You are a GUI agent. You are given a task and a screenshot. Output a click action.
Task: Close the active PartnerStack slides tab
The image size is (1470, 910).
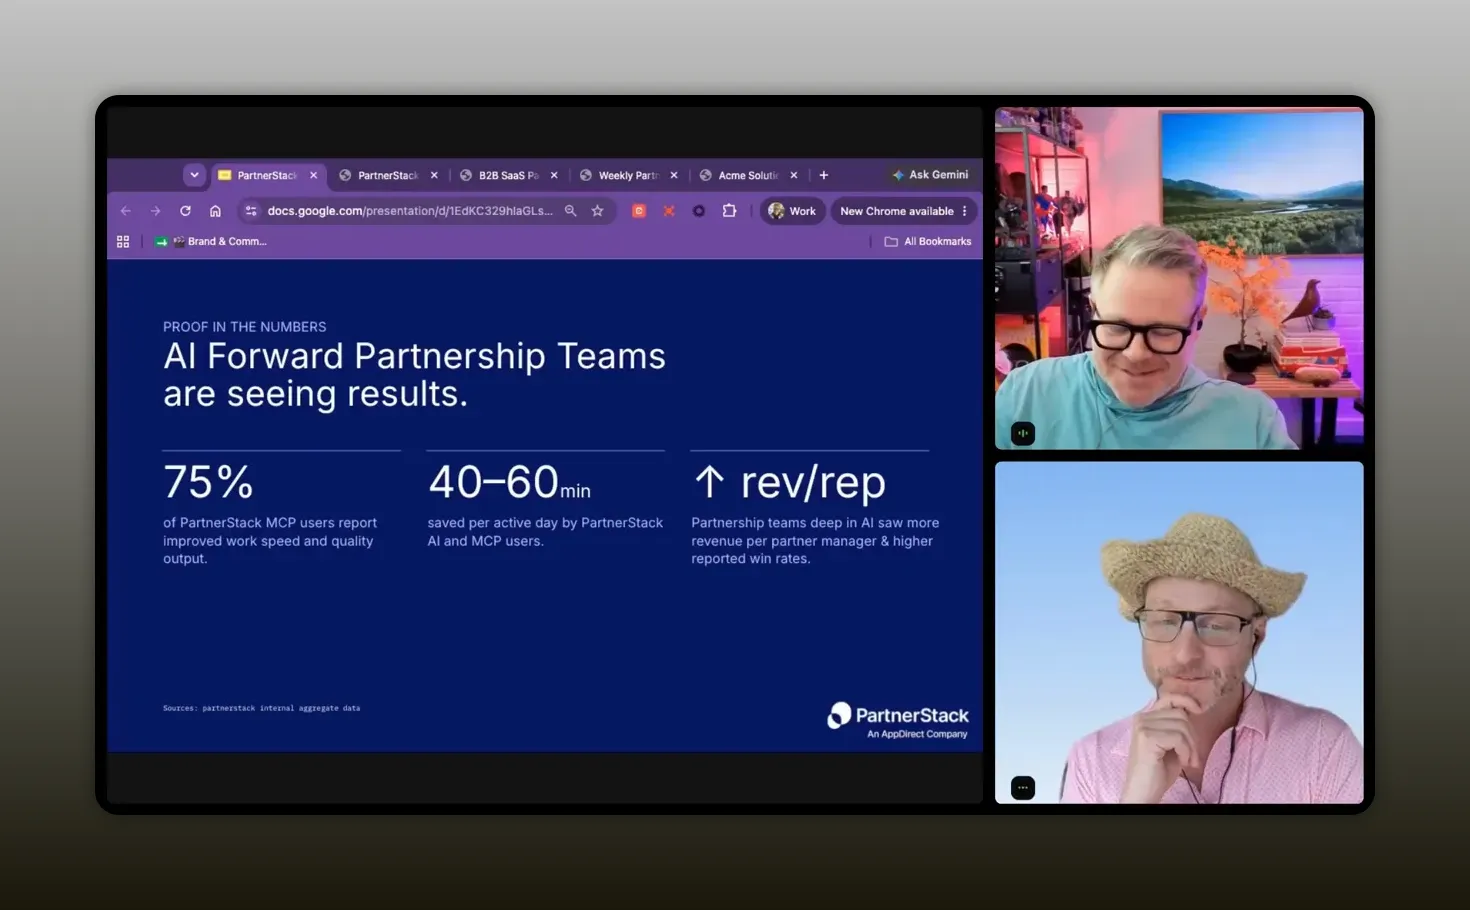(313, 175)
